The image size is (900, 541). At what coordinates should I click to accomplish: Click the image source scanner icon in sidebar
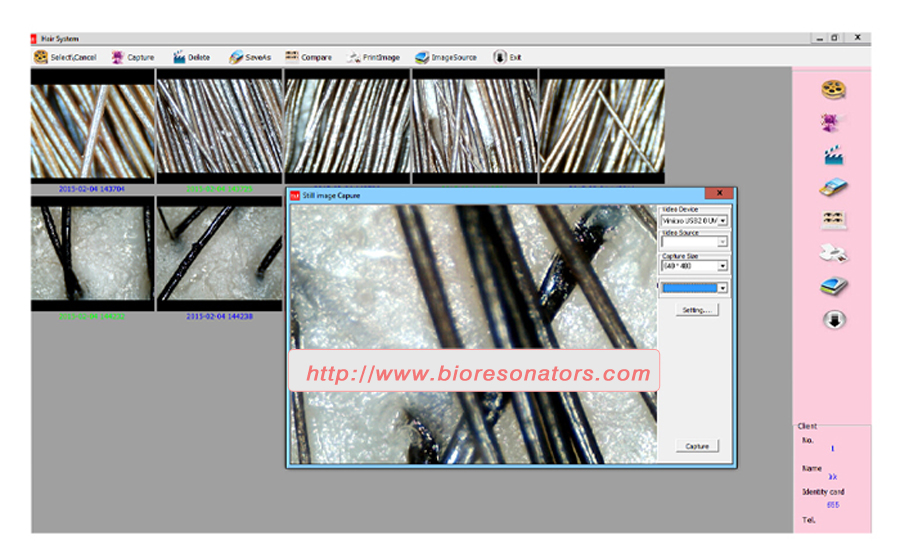833,286
